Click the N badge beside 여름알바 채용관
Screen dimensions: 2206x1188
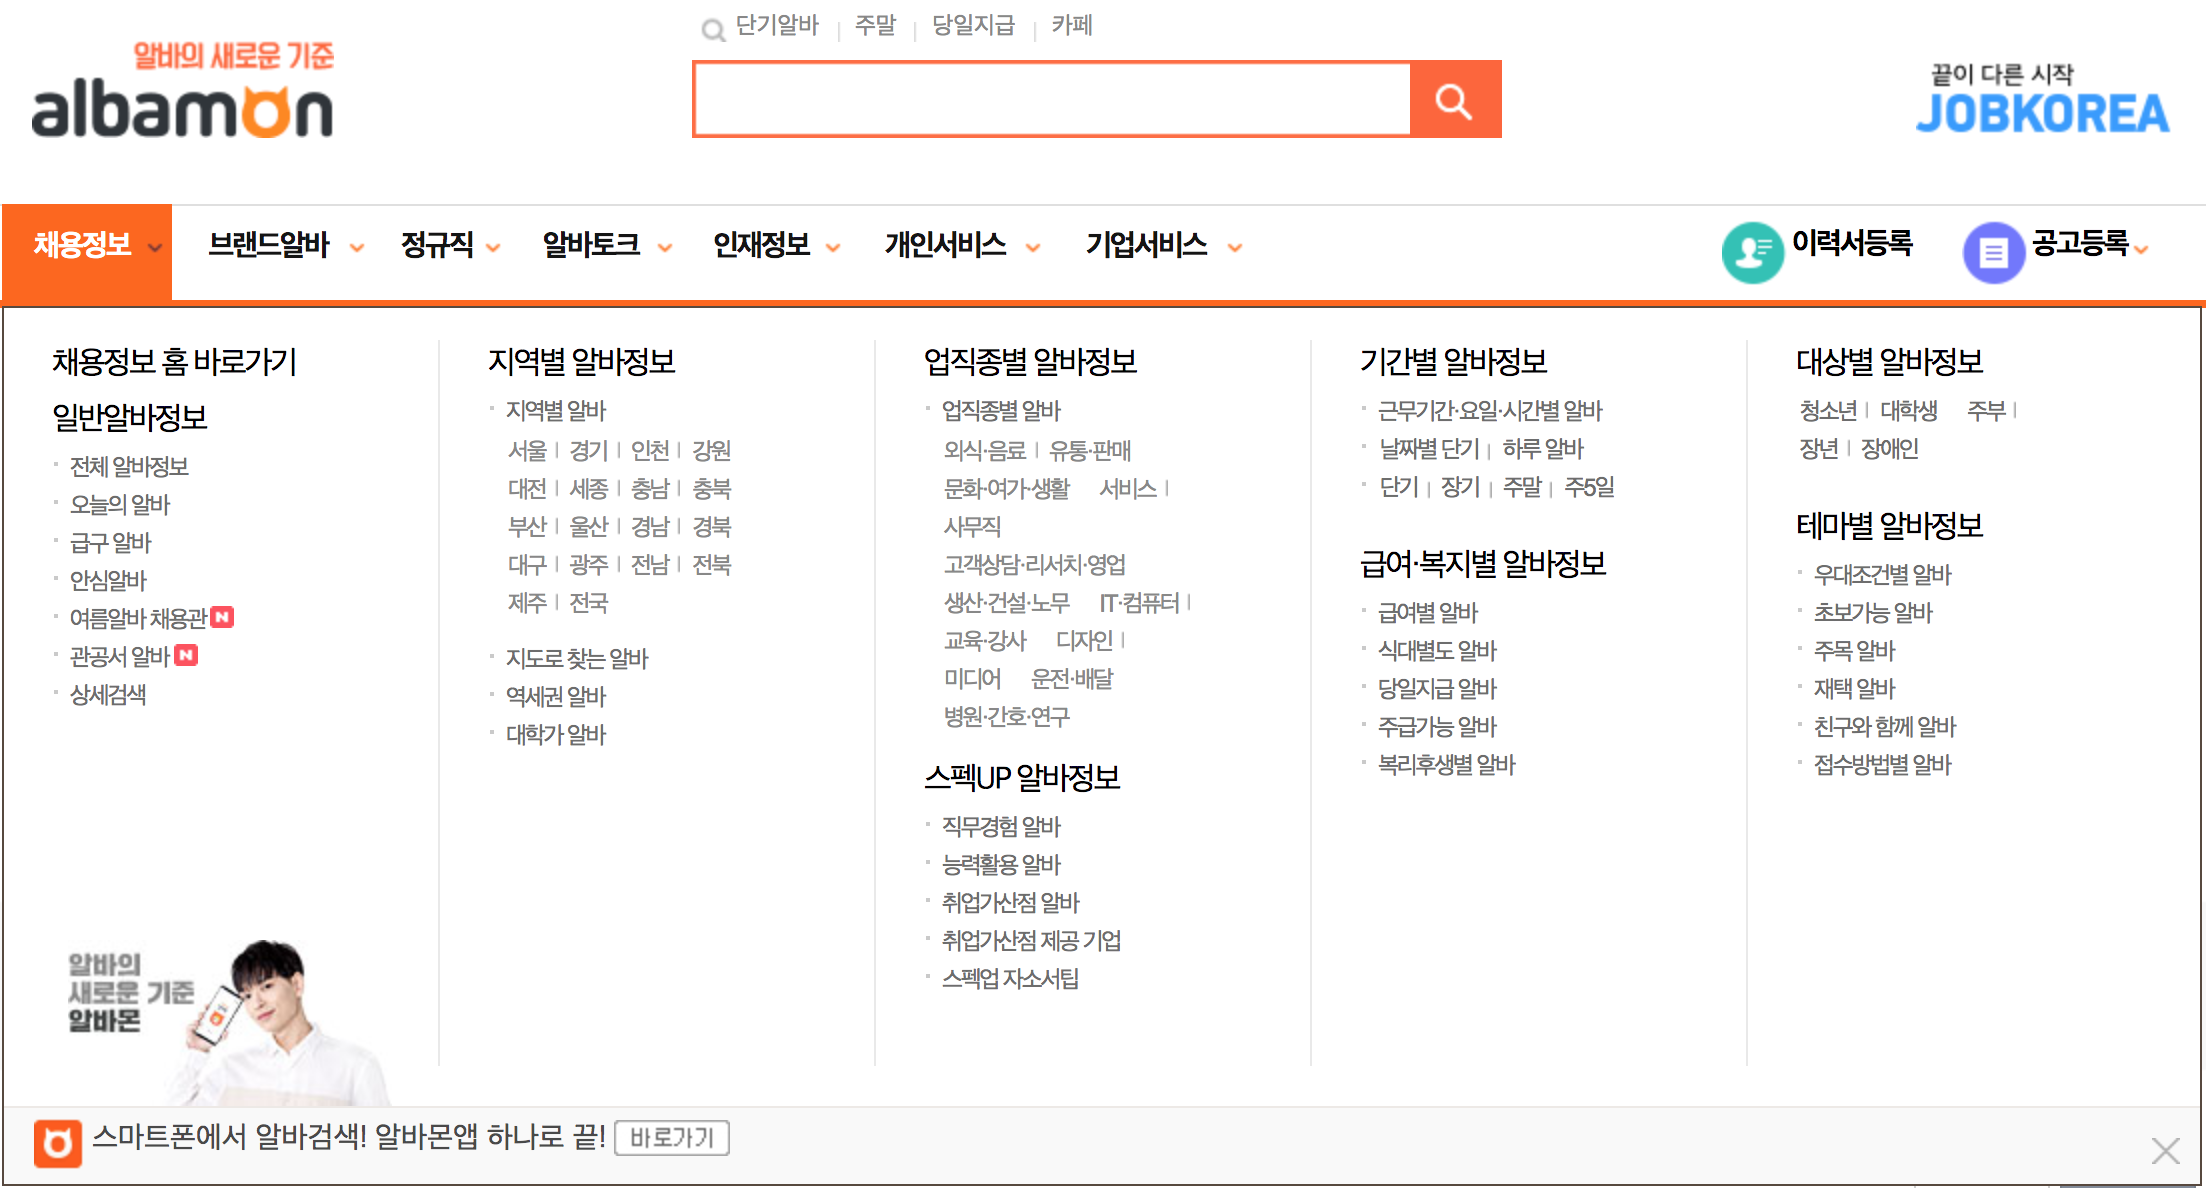[223, 617]
